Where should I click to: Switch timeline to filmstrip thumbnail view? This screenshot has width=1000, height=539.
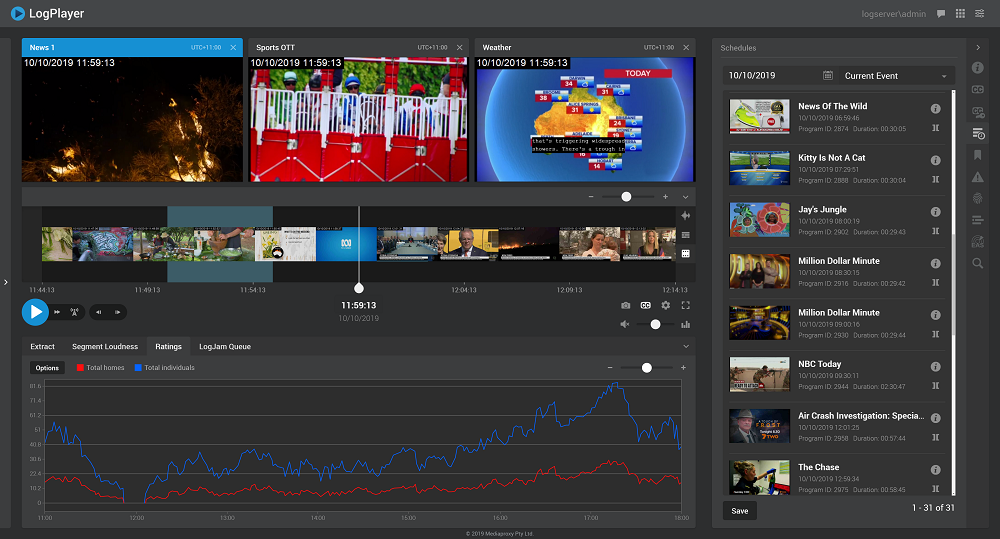coord(686,253)
